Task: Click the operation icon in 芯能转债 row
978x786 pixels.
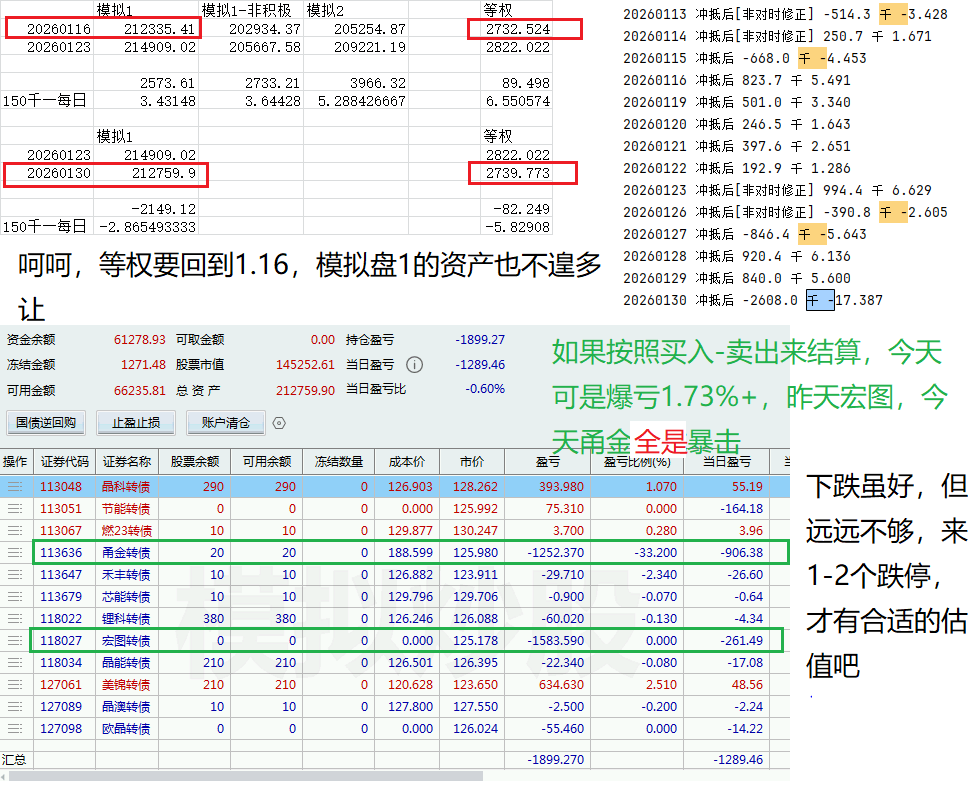Action: click(x=15, y=597)
